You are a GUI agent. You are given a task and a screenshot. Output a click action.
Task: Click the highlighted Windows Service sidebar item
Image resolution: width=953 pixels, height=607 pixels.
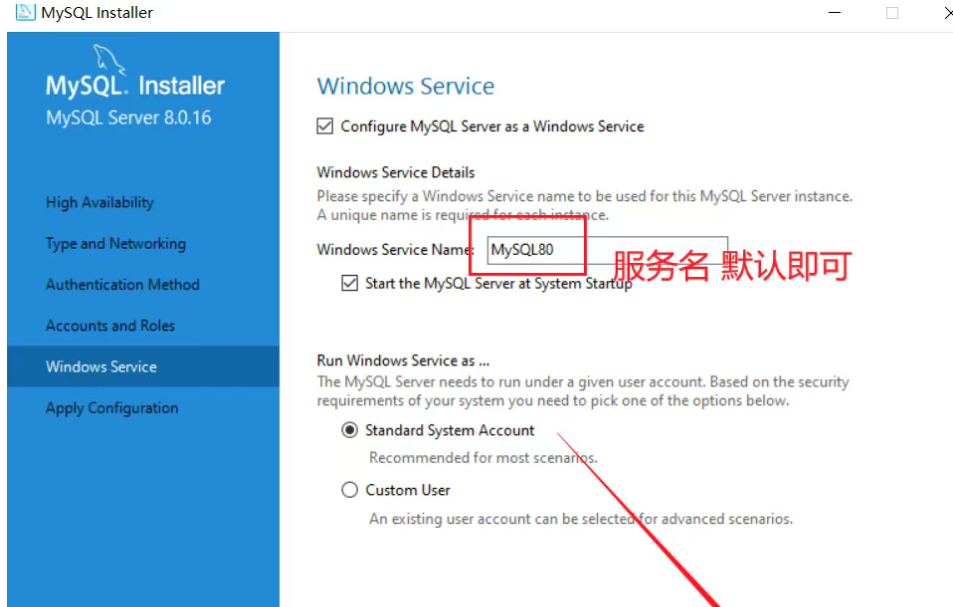click(x=143, y=366)
